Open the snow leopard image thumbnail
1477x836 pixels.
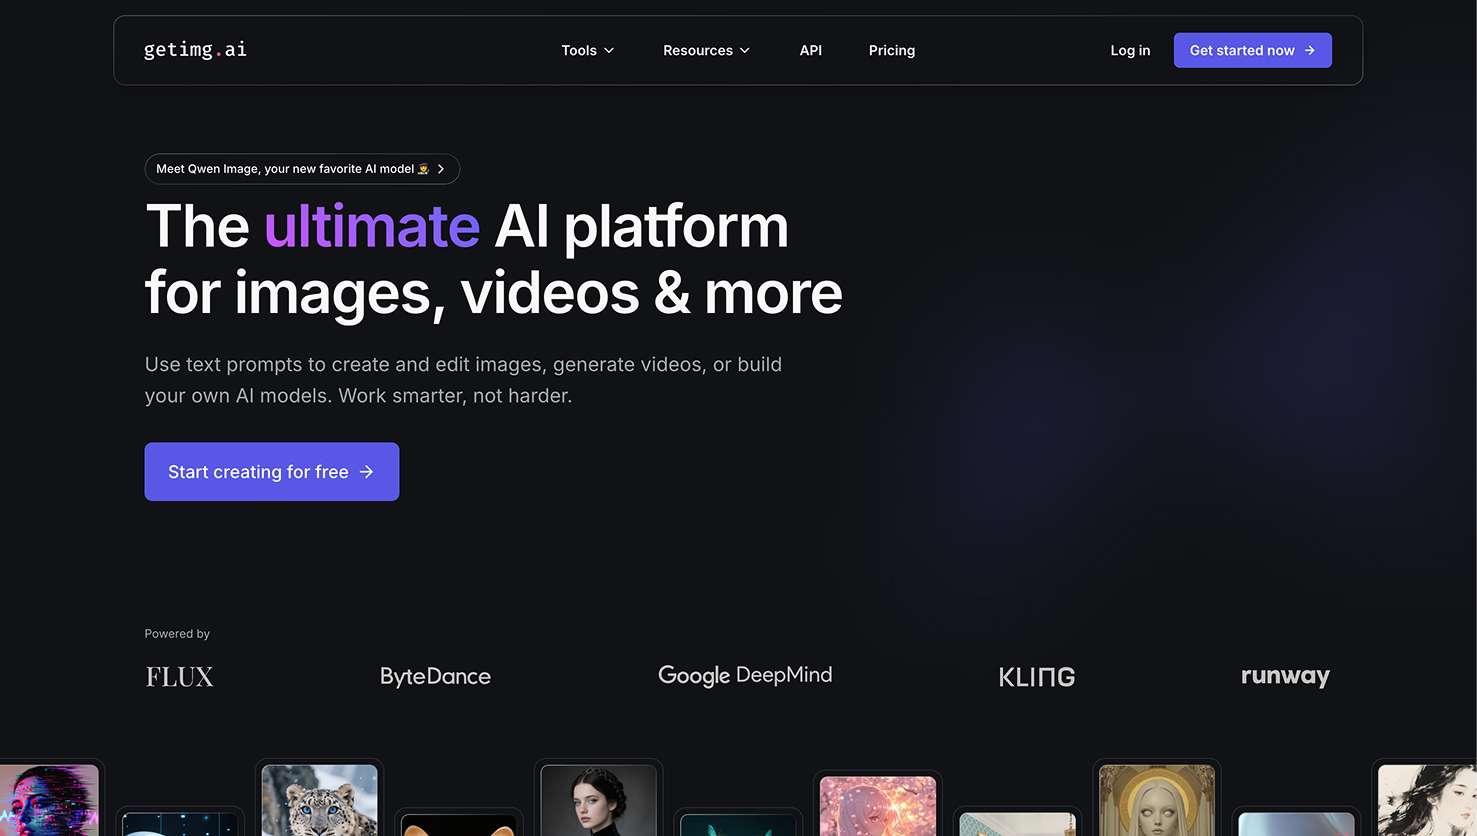pos(320,800)
